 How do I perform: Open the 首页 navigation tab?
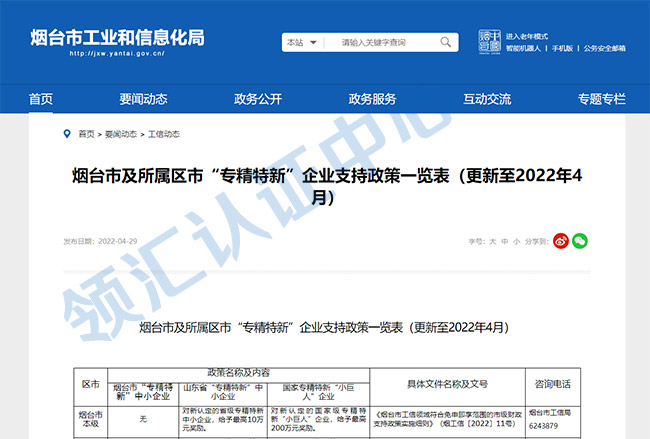(x=41, y=99)
